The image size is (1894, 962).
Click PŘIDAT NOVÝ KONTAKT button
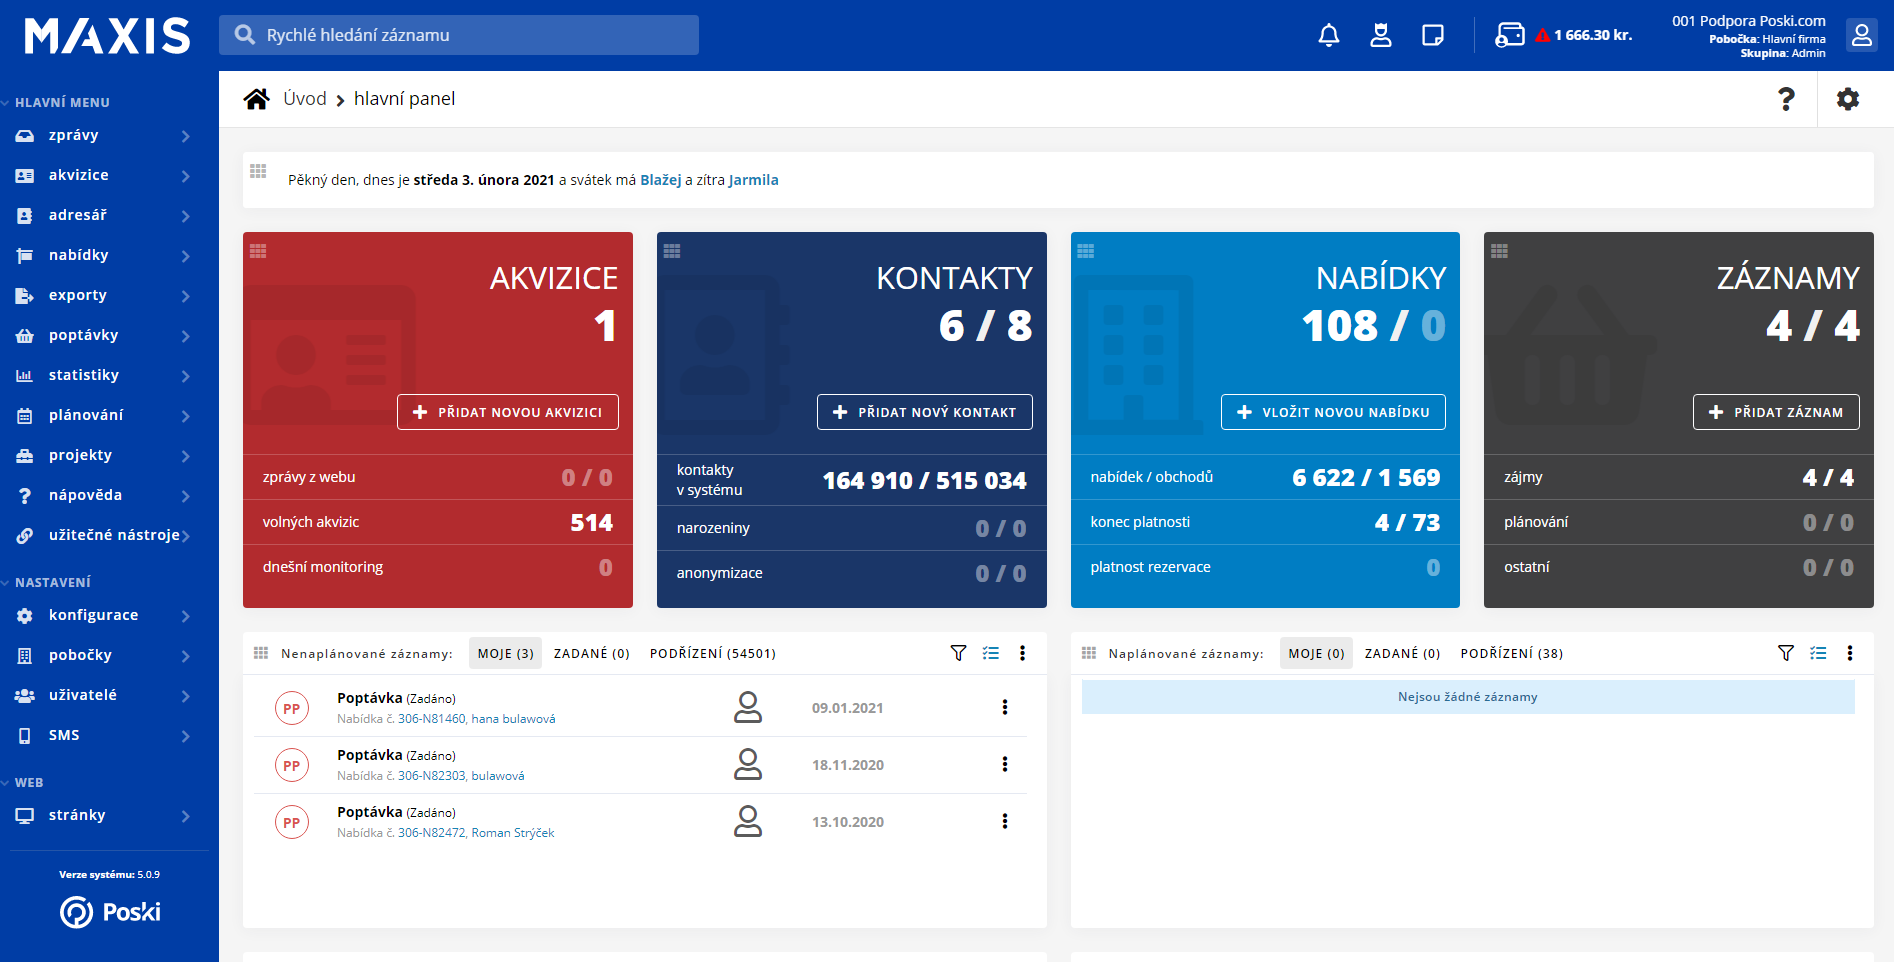pyautogui.click(x=925, y=412)
